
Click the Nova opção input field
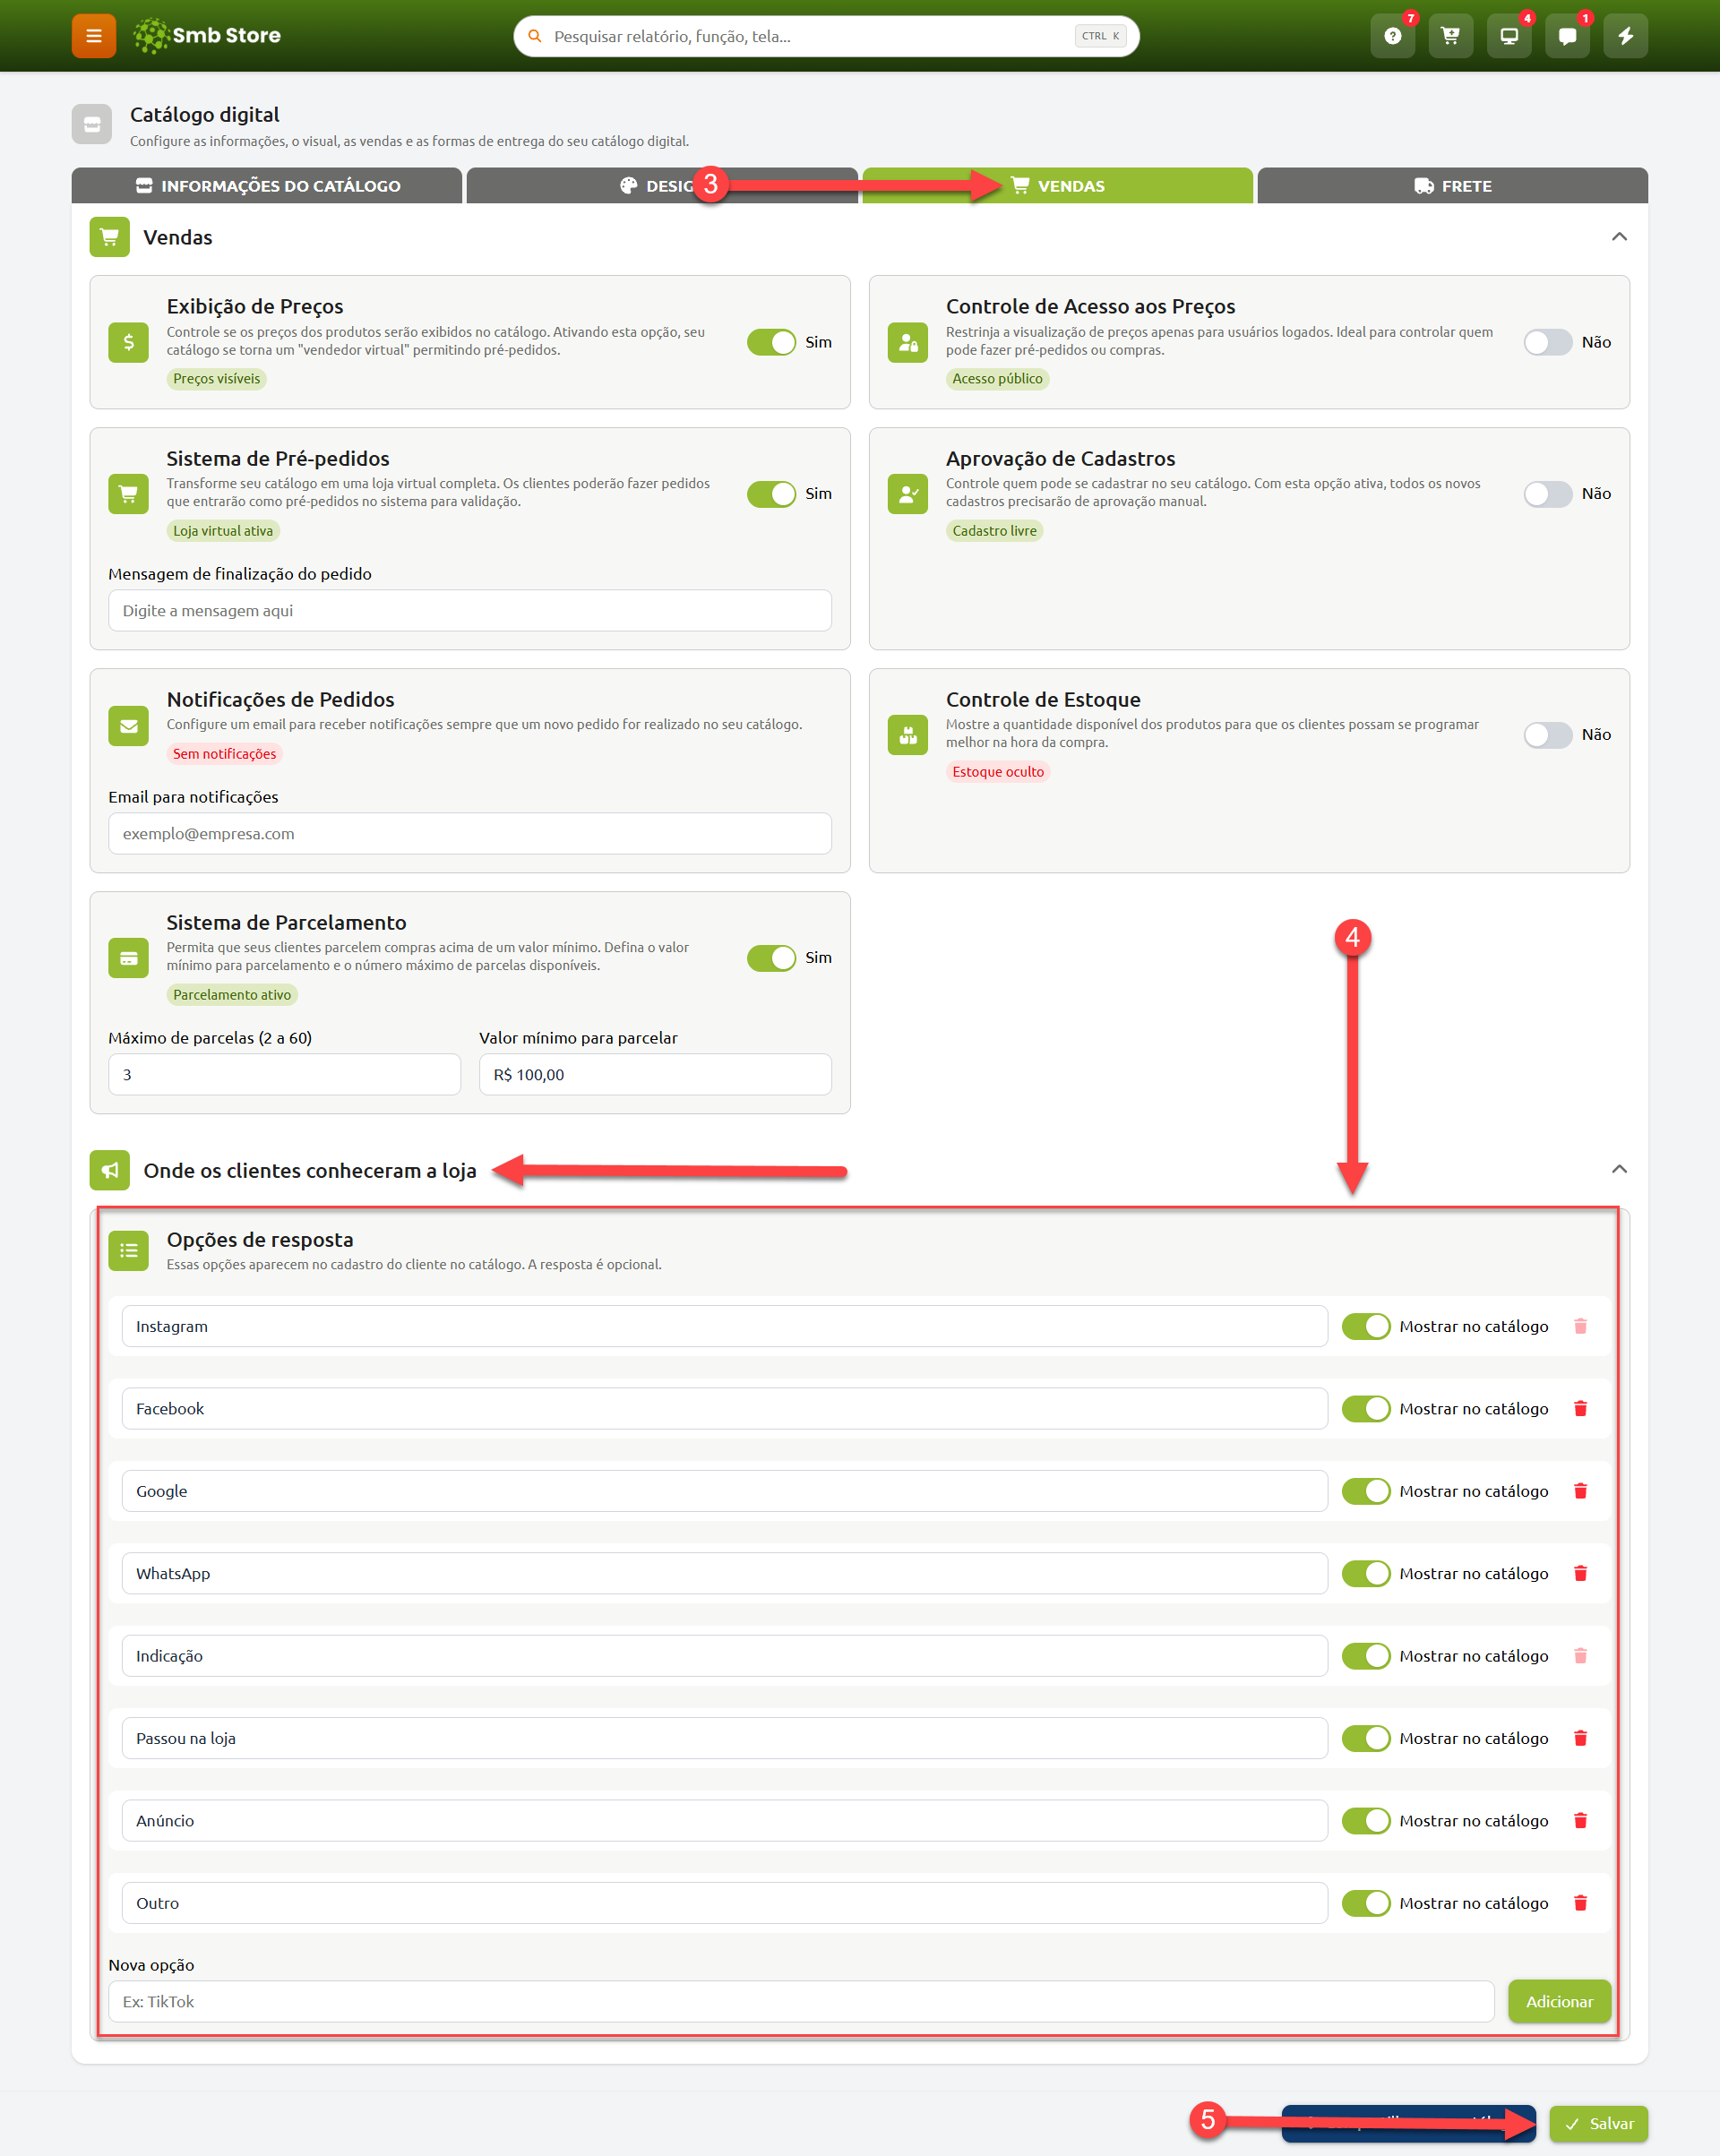point(801,2001)
